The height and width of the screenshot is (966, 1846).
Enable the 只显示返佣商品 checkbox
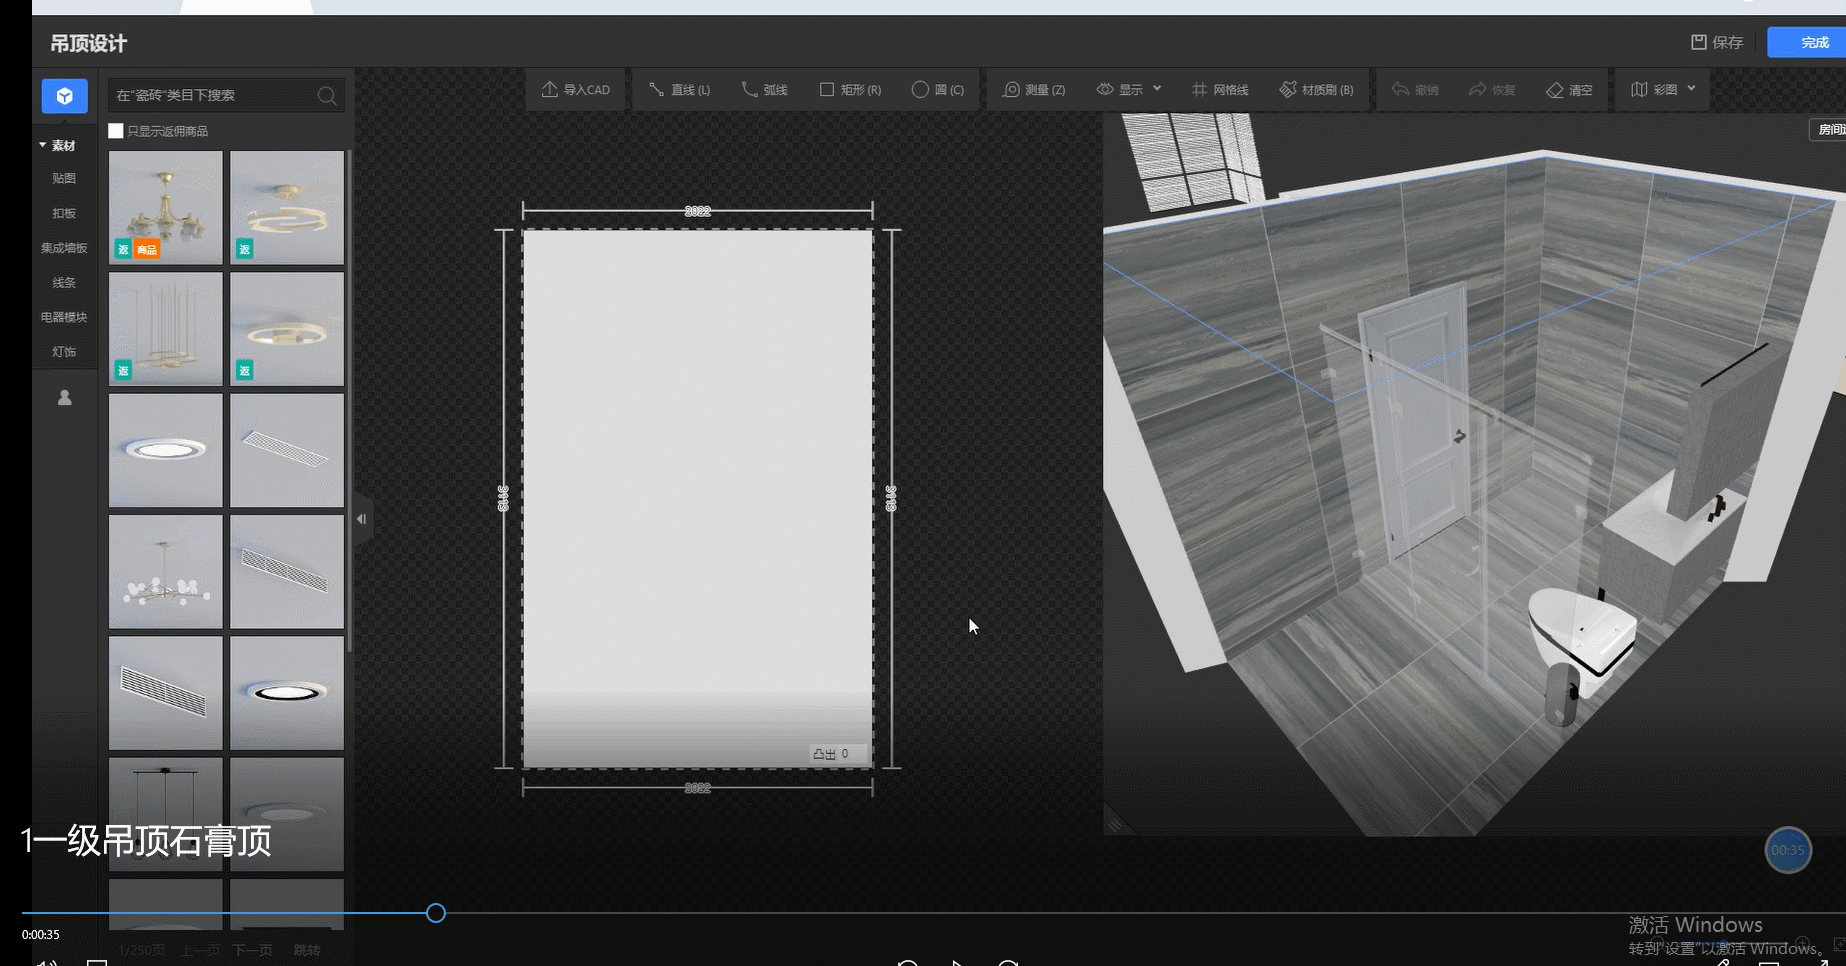pyautogui.click(x=116, y=131)
